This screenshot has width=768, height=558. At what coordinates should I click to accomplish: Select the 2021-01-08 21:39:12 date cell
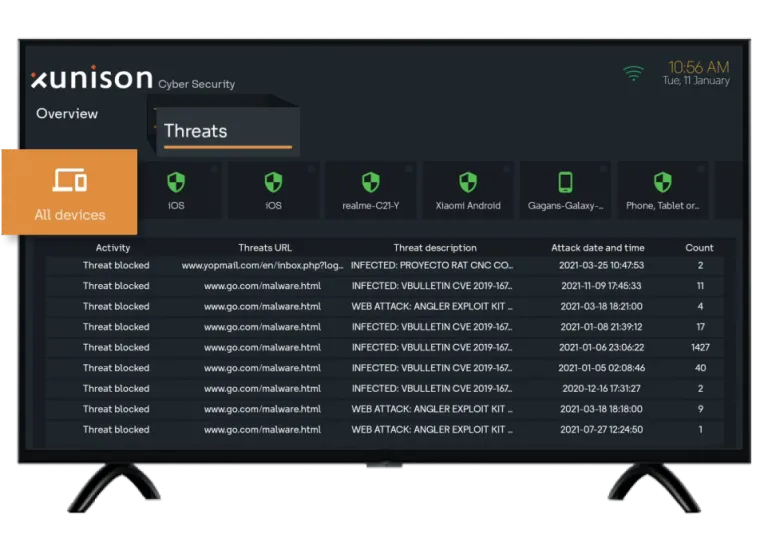coord(601,327)
